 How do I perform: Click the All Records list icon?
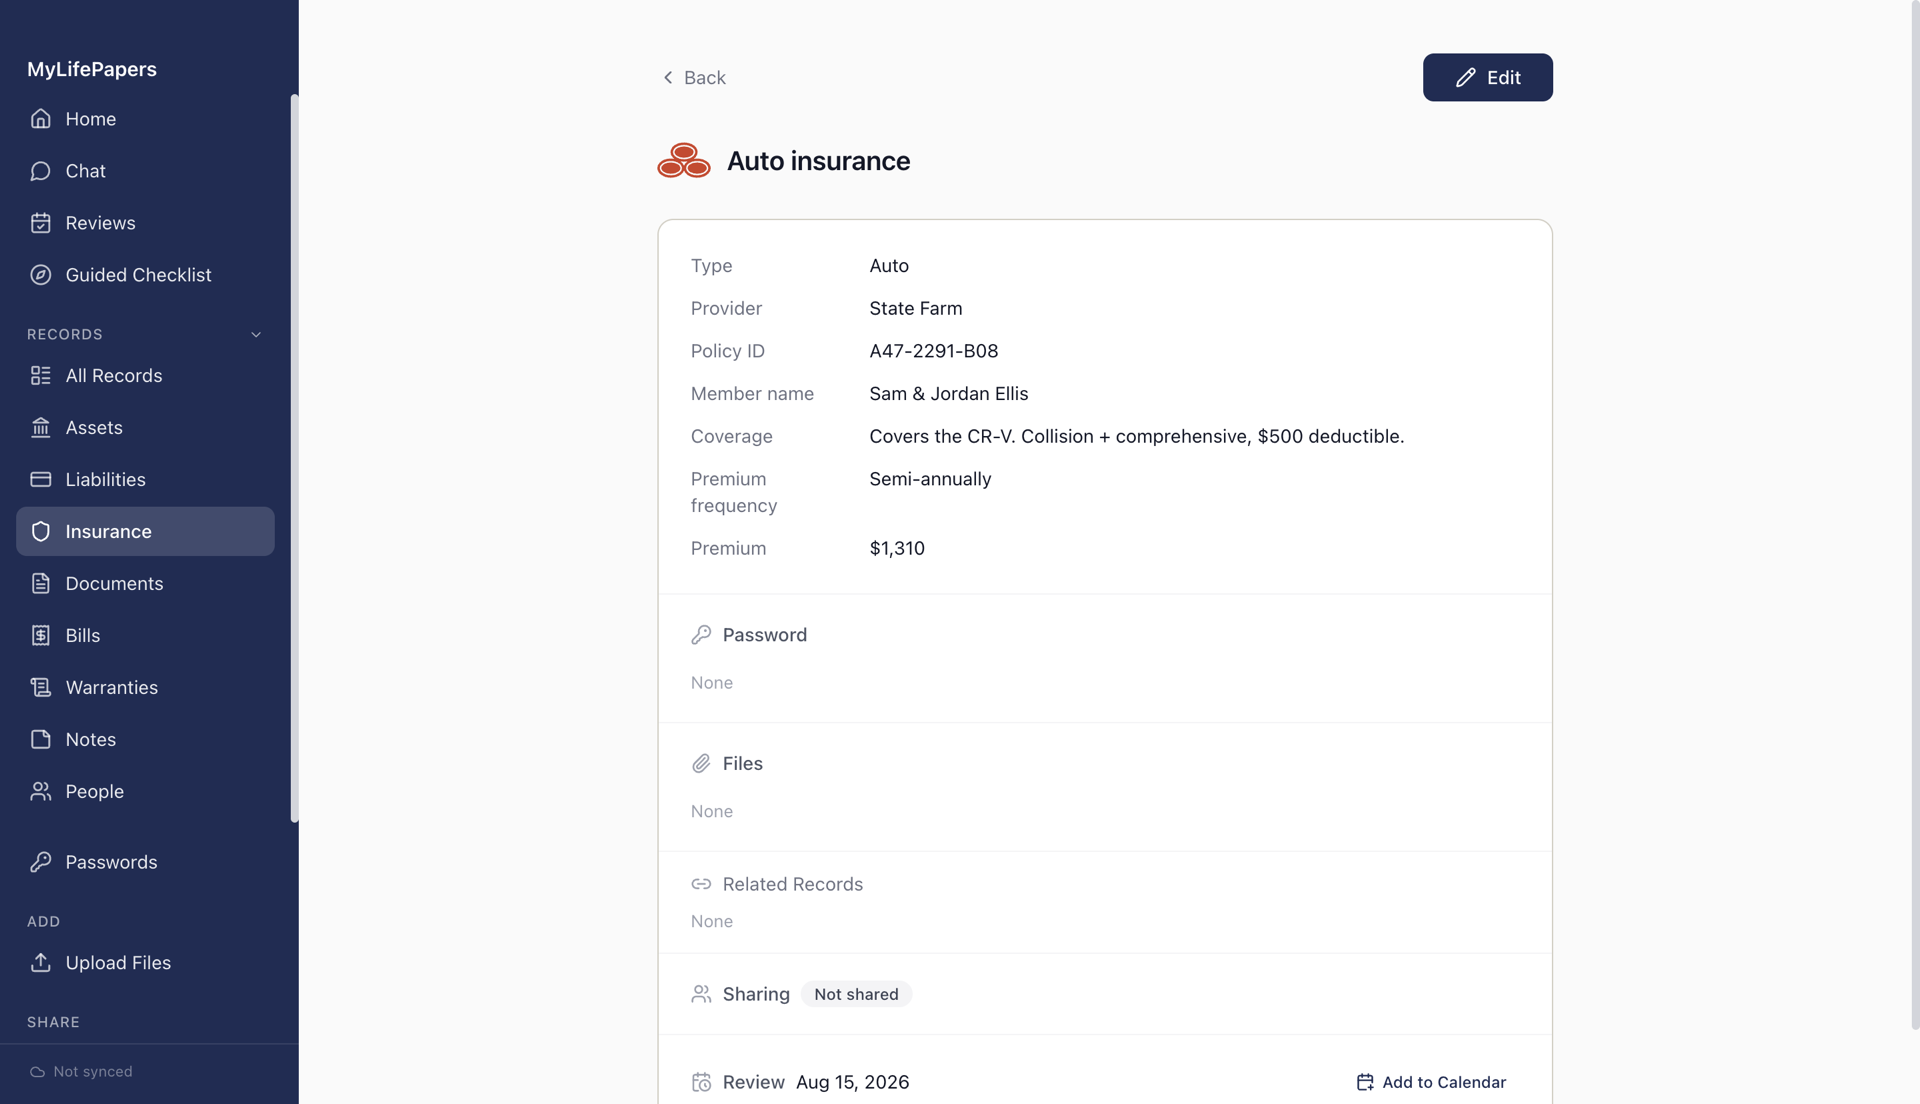point(40,376)
